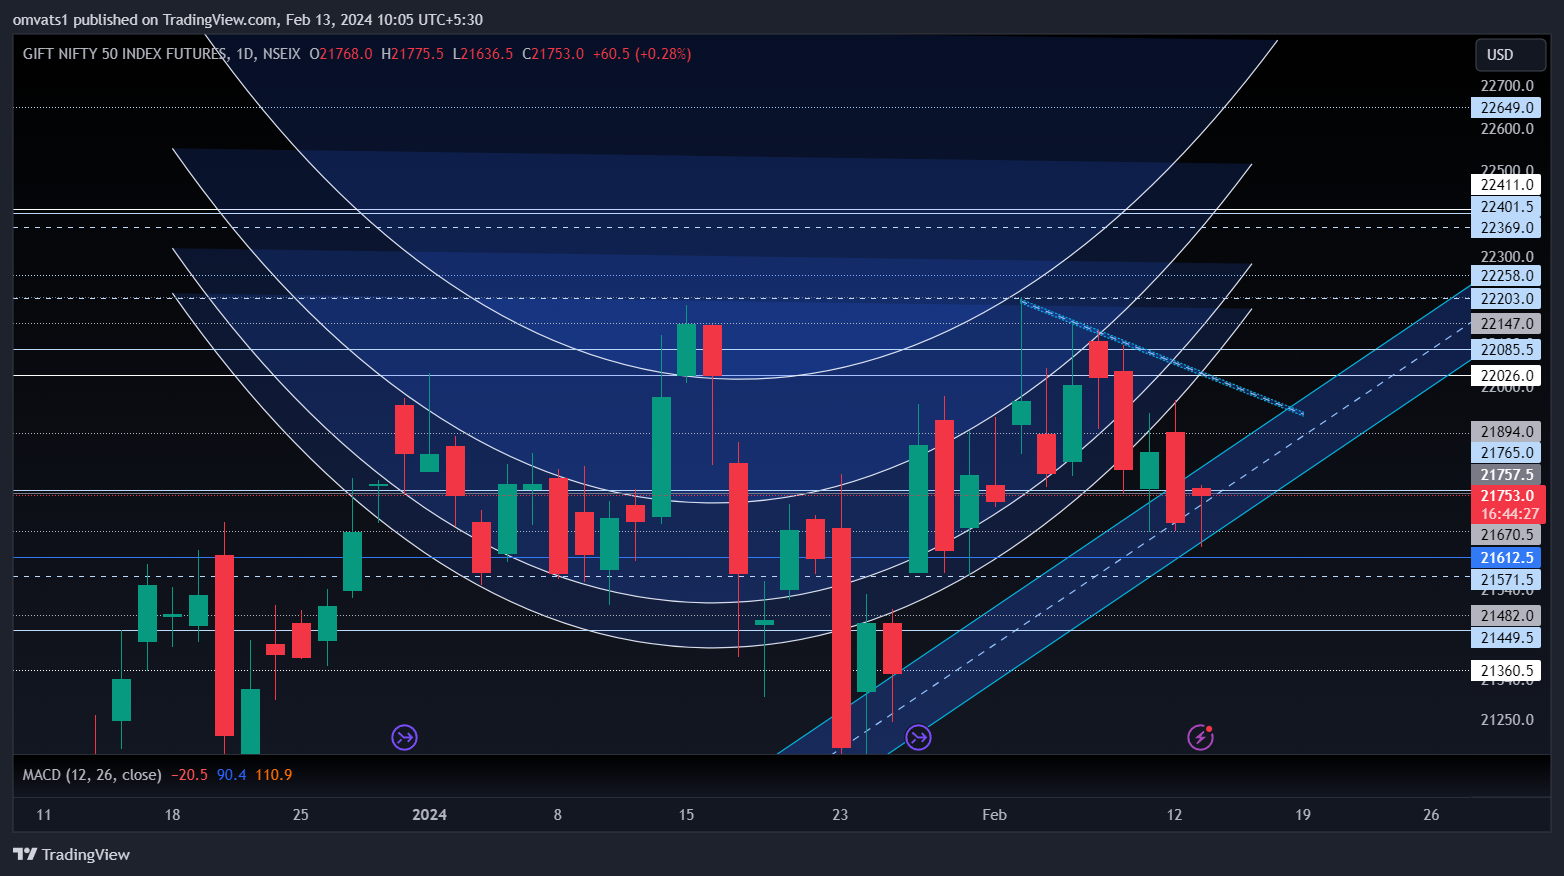Click date 15 on time axis

click(686, 815)
